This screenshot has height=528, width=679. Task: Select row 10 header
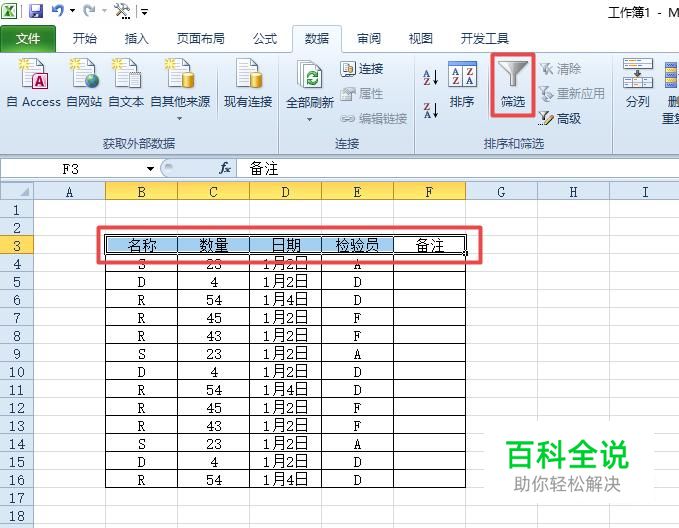(17, 372)
